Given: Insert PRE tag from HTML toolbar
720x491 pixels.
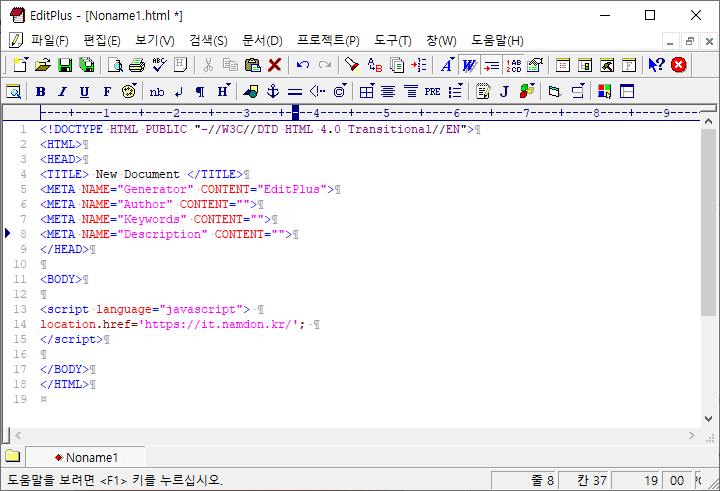Looking at the screenshot, I should tap(433, 92).
